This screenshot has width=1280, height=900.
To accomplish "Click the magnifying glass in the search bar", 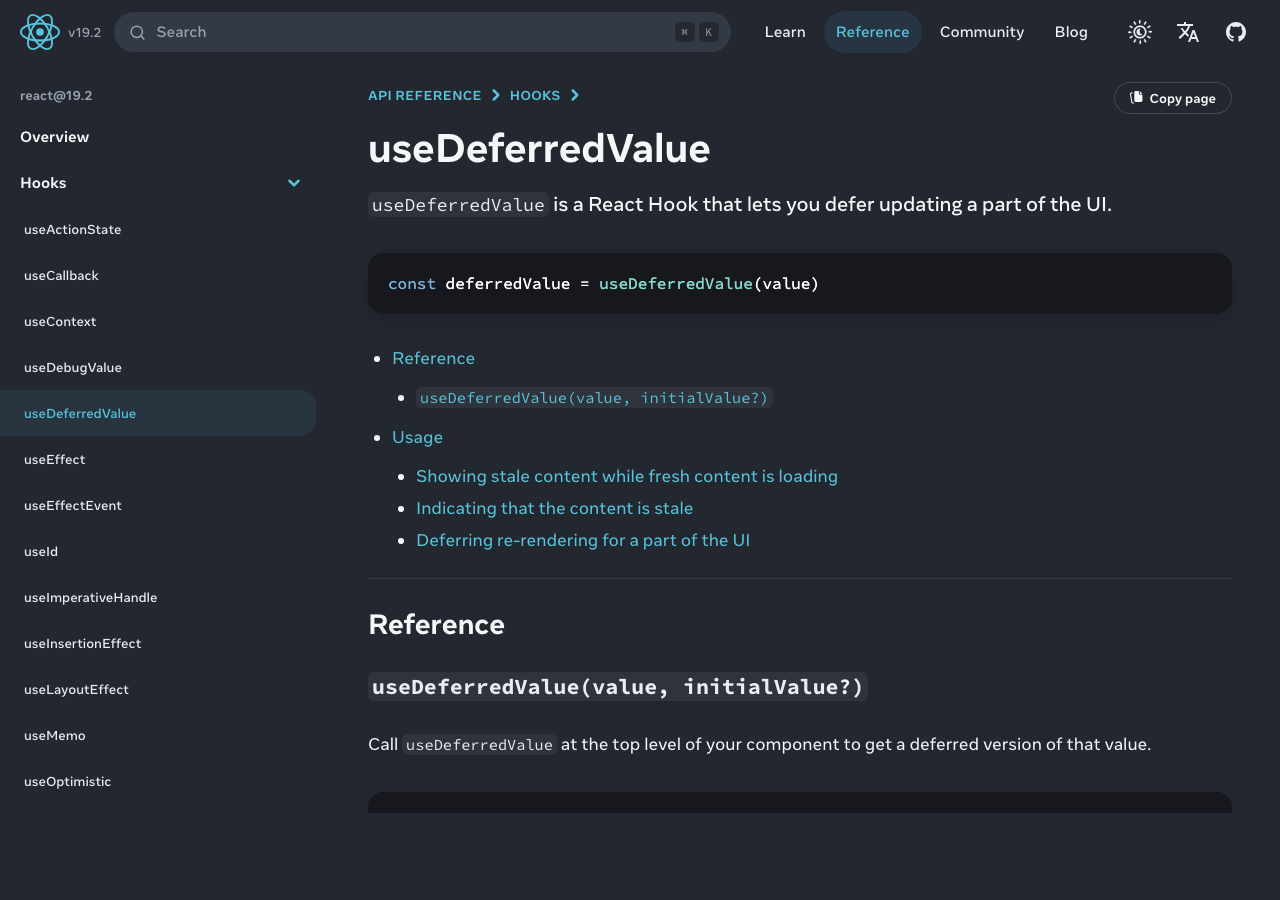I will 137,32.
